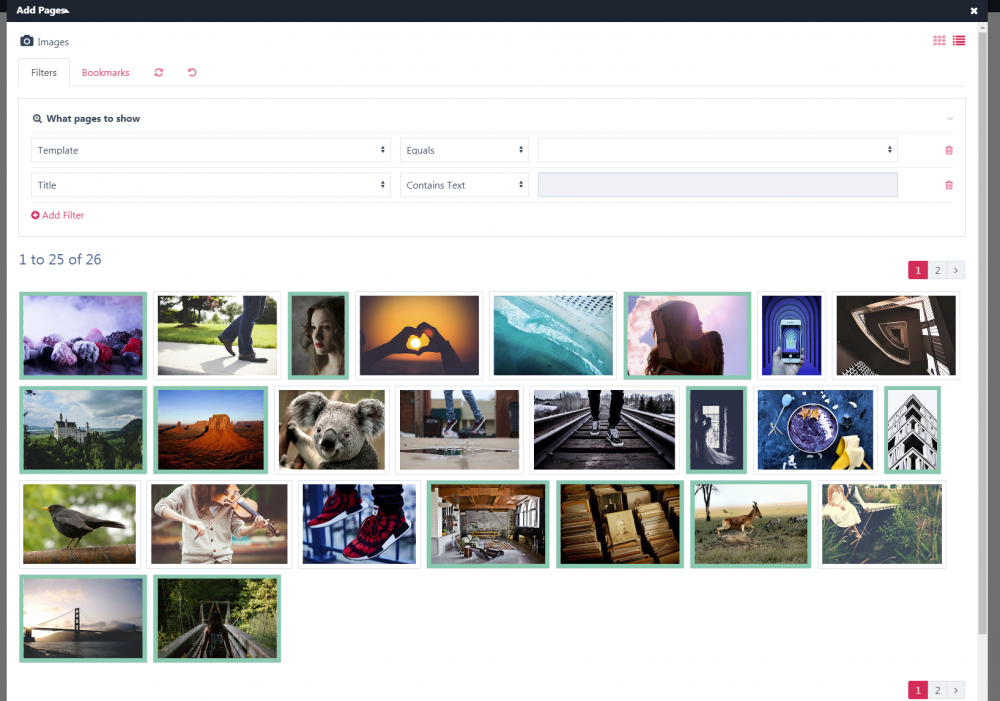Image resolution: width=1000 pixels, height=701 pixels.
Task: Deselect the frozen berries thumbnail
Action: 83,335
